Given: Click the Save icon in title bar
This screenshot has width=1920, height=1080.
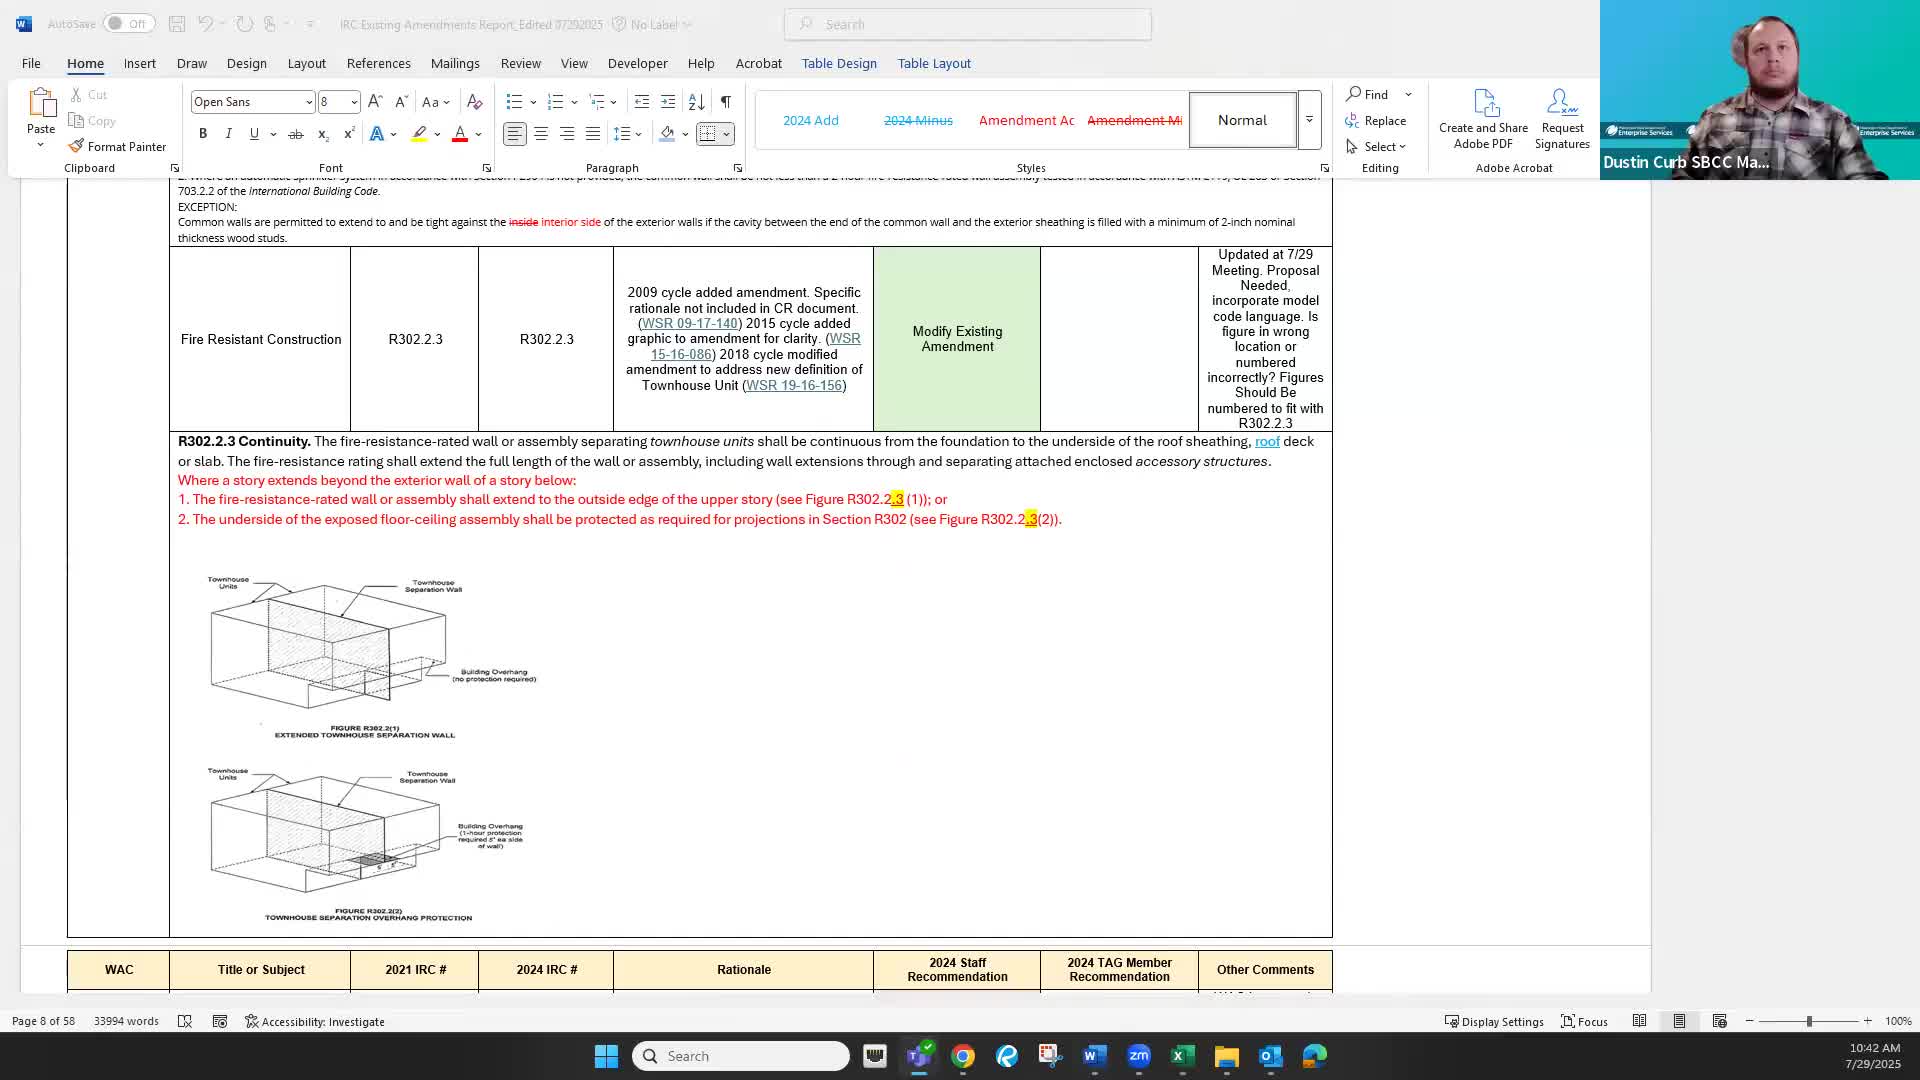Looking at the screenshot, I should tap(177, 24).
